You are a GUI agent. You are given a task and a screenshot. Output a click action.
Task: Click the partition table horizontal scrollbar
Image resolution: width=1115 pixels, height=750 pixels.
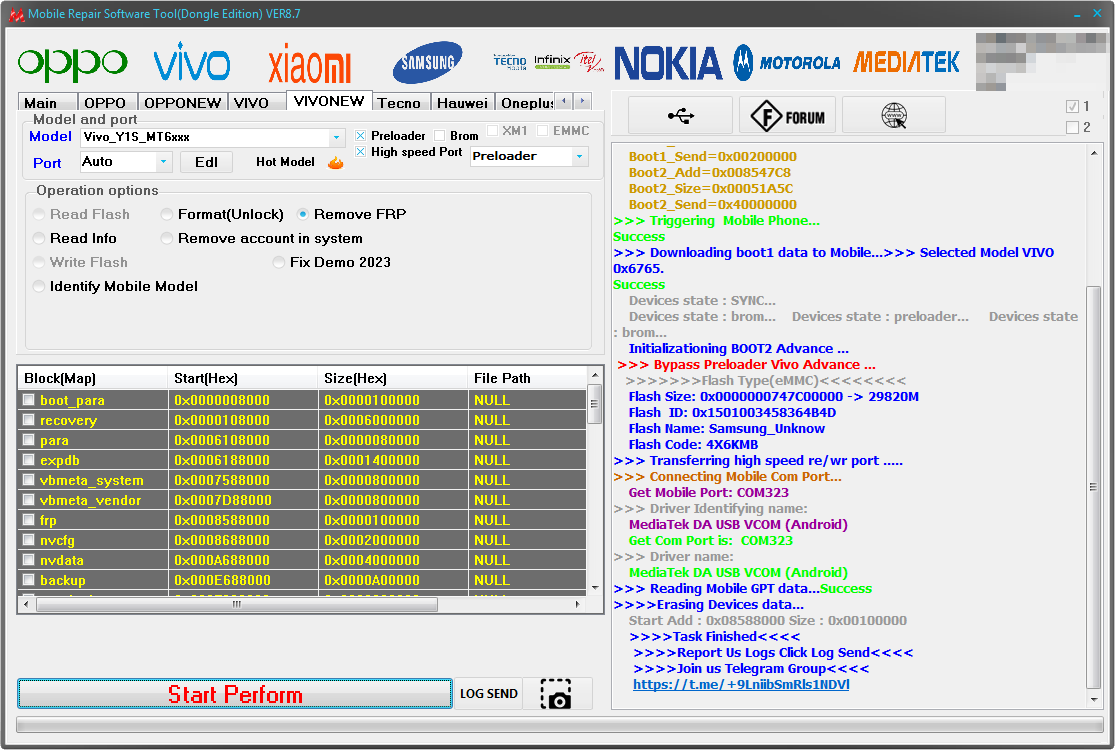tap(237, 604)
